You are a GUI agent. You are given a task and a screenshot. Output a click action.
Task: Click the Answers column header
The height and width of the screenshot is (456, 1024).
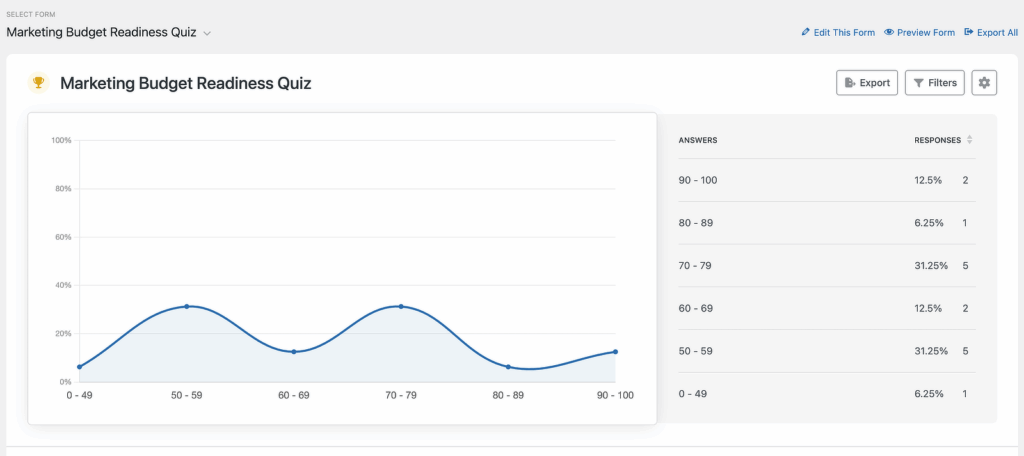(697, 140)
